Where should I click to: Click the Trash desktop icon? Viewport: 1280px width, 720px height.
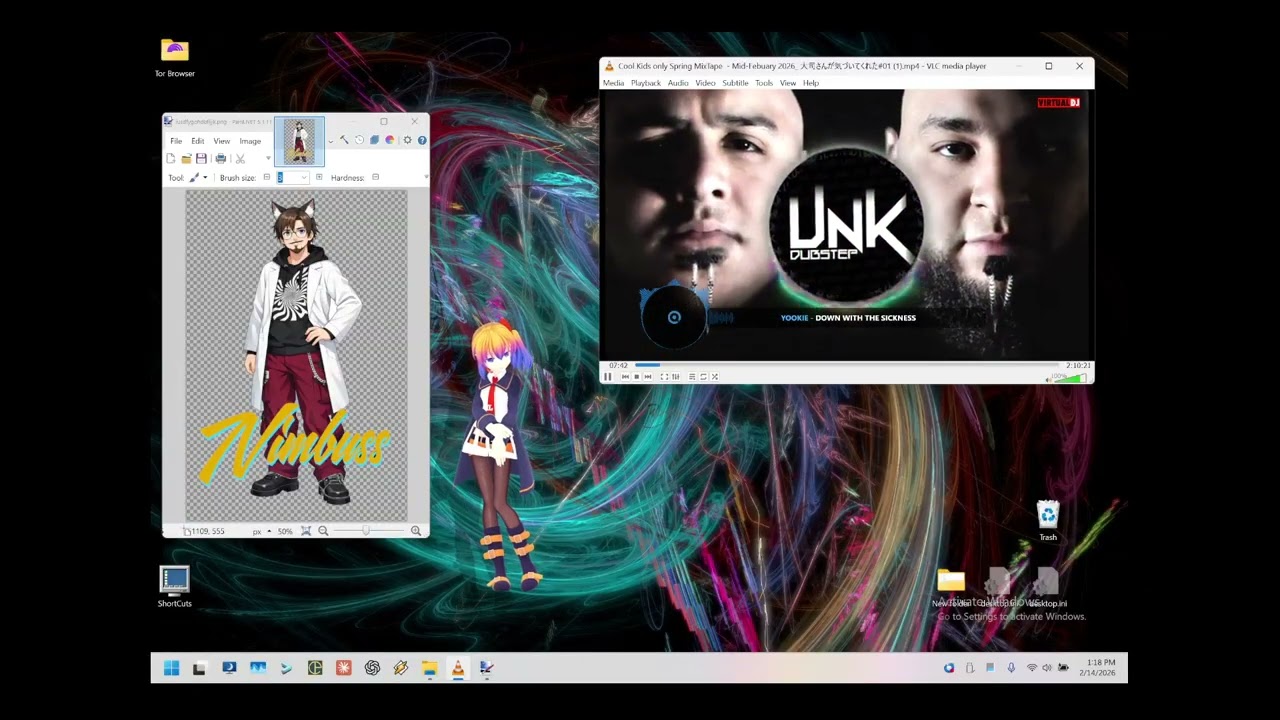point(1048,521)
